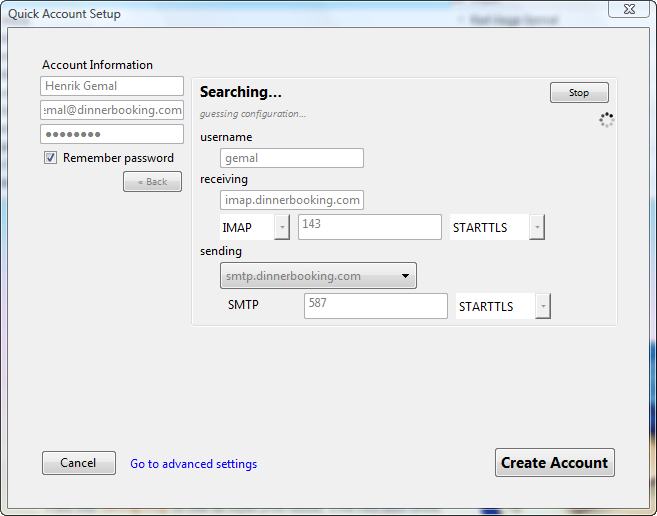Click the Account Information label

[x=97, y=65]
